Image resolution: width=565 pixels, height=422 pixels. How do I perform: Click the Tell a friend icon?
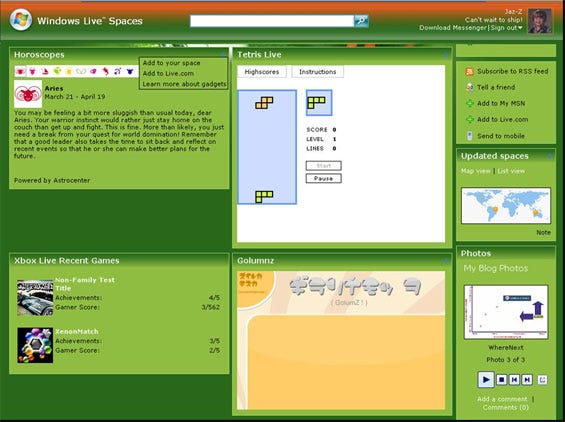pos(470,87)
